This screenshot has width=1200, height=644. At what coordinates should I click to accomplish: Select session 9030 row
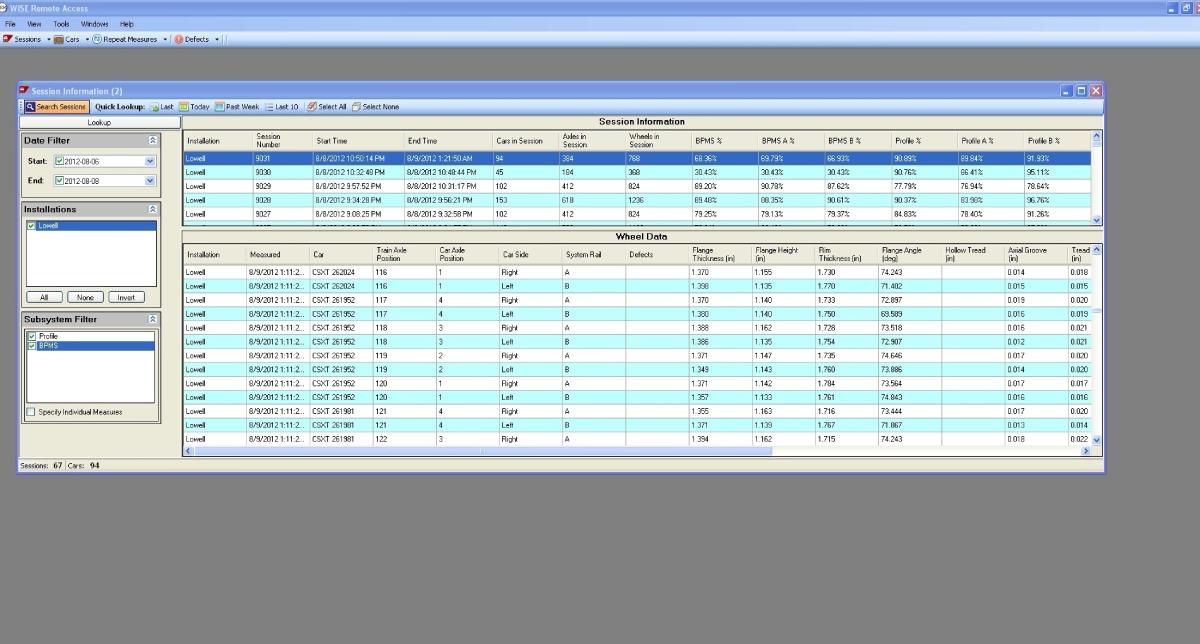[637, 172]
